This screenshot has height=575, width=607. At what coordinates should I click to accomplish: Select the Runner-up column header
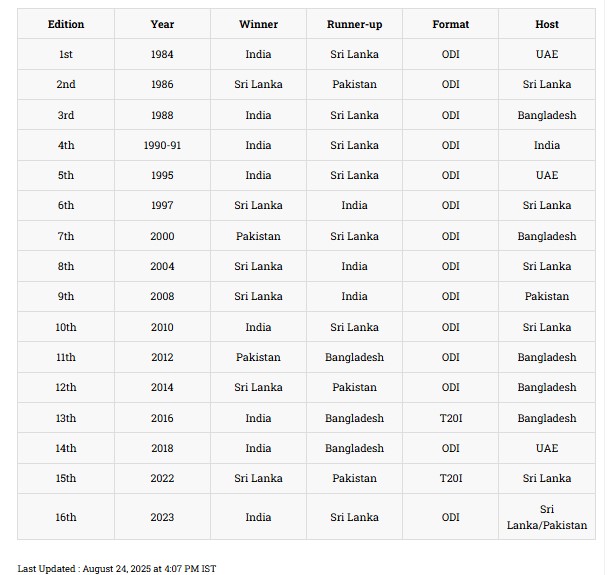pos(354,24)
